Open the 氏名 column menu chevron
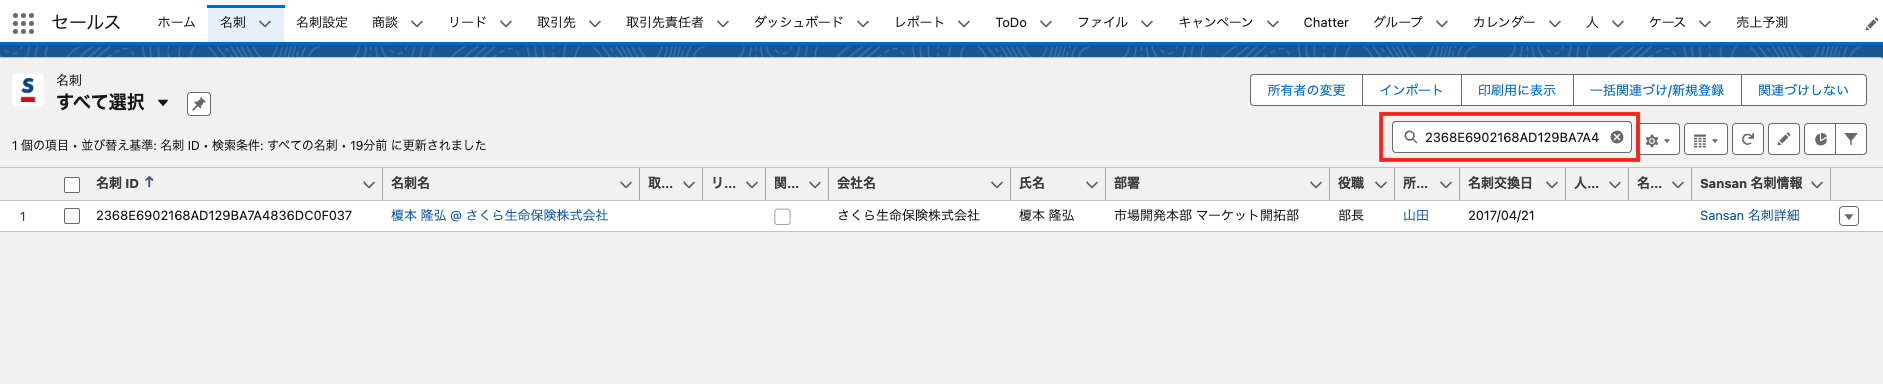Viewport: 1883px width, 384px height. (1092, 184)
